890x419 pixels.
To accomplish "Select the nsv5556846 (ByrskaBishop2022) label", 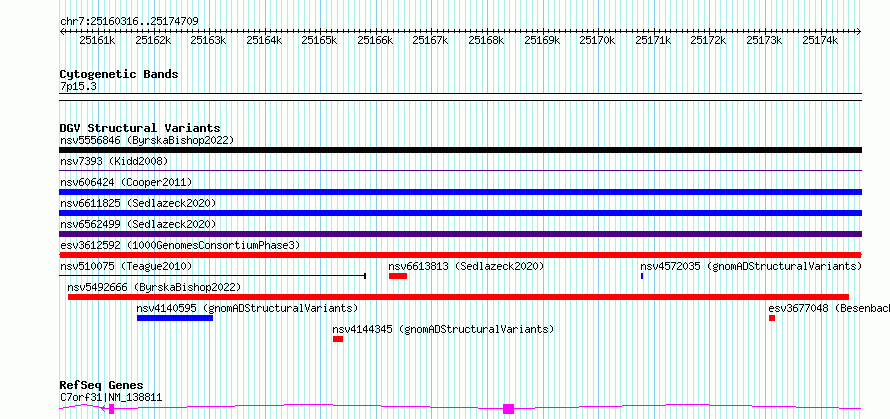I will click(147, 140).
